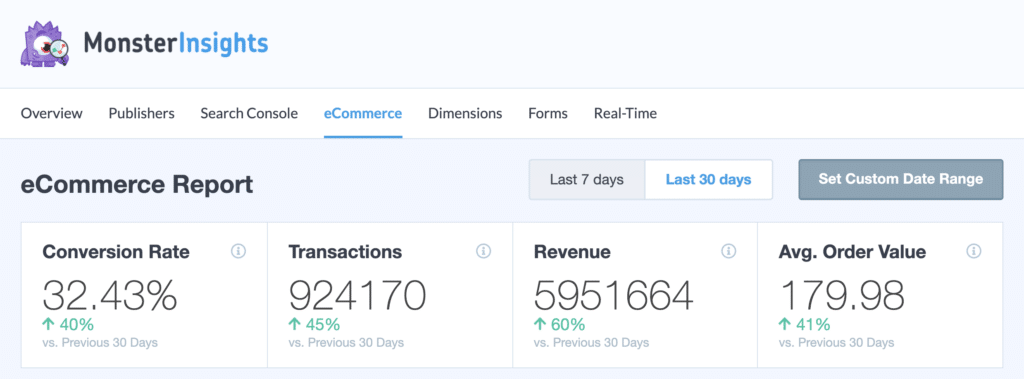
Task: Click the 32.43% conversion value
Action: coord(110,295)
